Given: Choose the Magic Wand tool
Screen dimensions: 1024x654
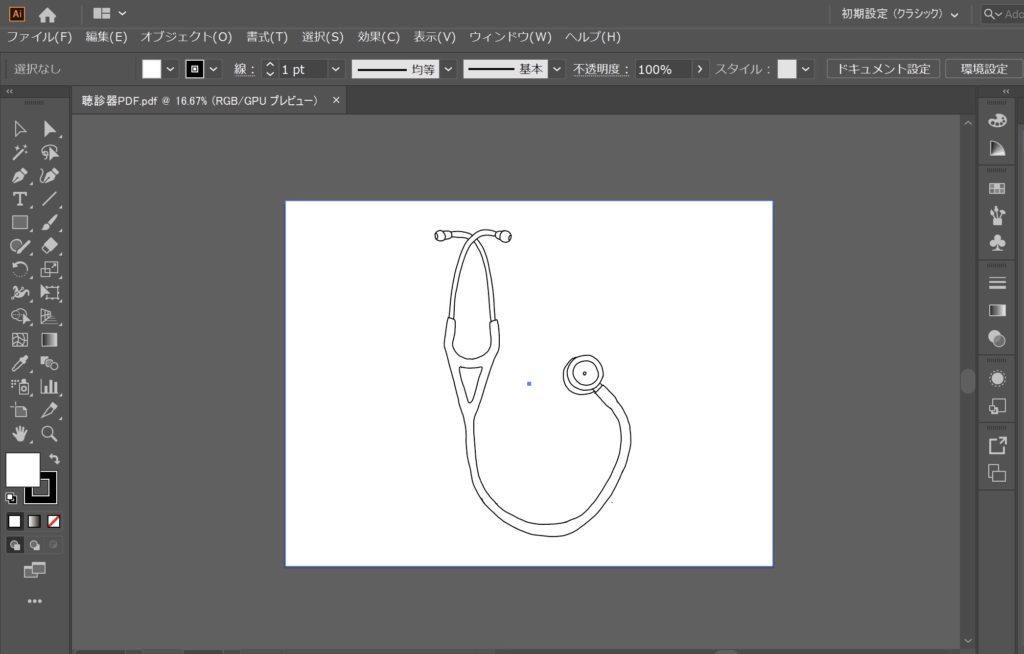Looking at the screenshot, I should tap(20, 152).
